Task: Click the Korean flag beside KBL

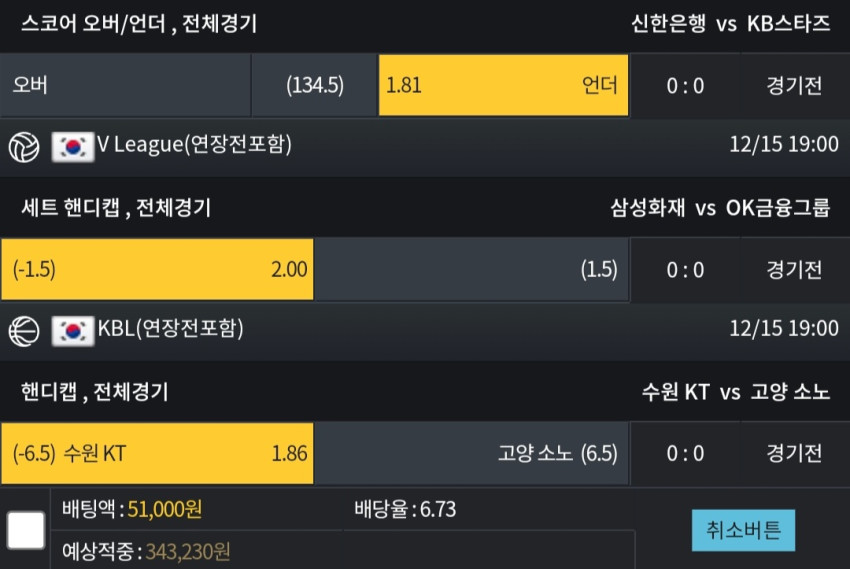Action: pyautogui.click(x=73, y=331)
